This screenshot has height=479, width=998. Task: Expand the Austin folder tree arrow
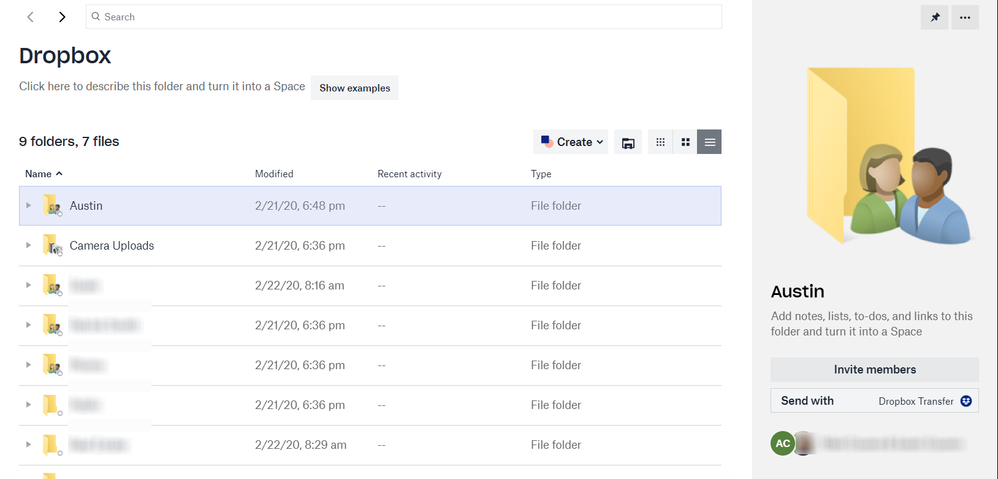coord(28,206)
